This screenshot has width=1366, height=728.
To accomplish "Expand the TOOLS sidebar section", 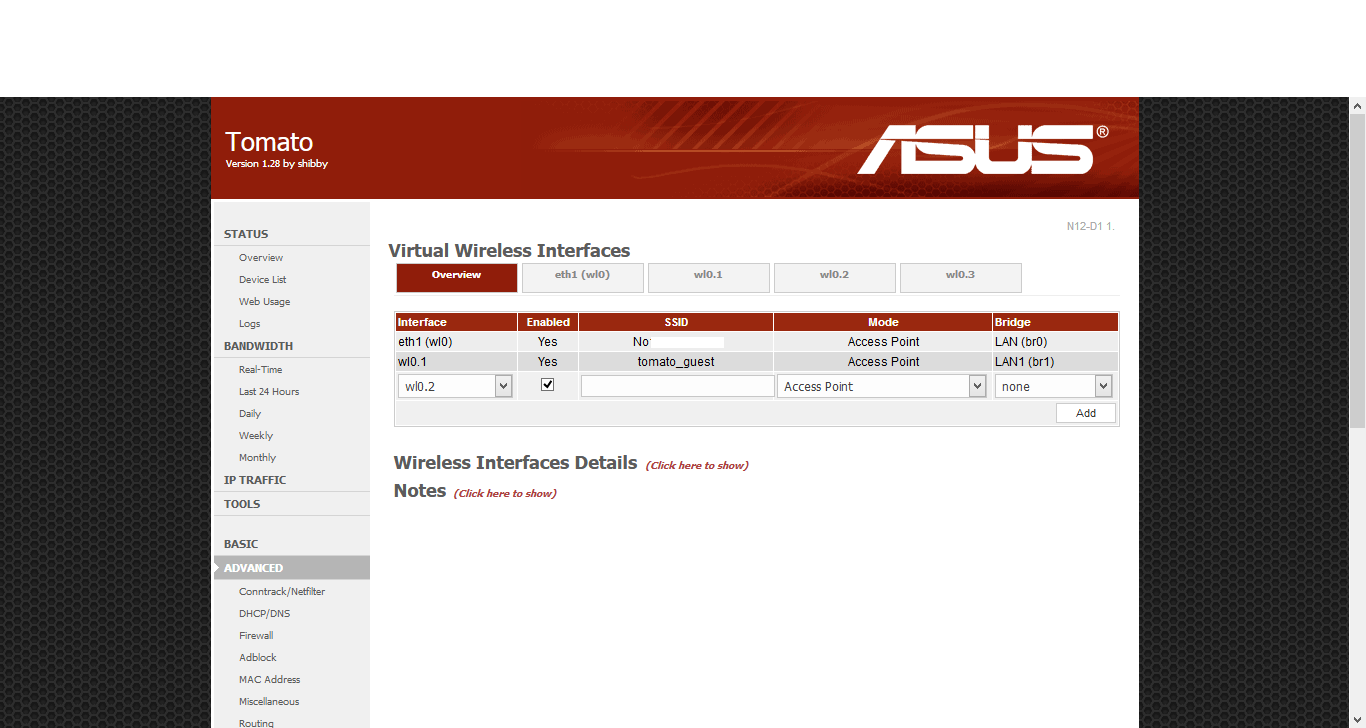I will [x=242, y=504].
